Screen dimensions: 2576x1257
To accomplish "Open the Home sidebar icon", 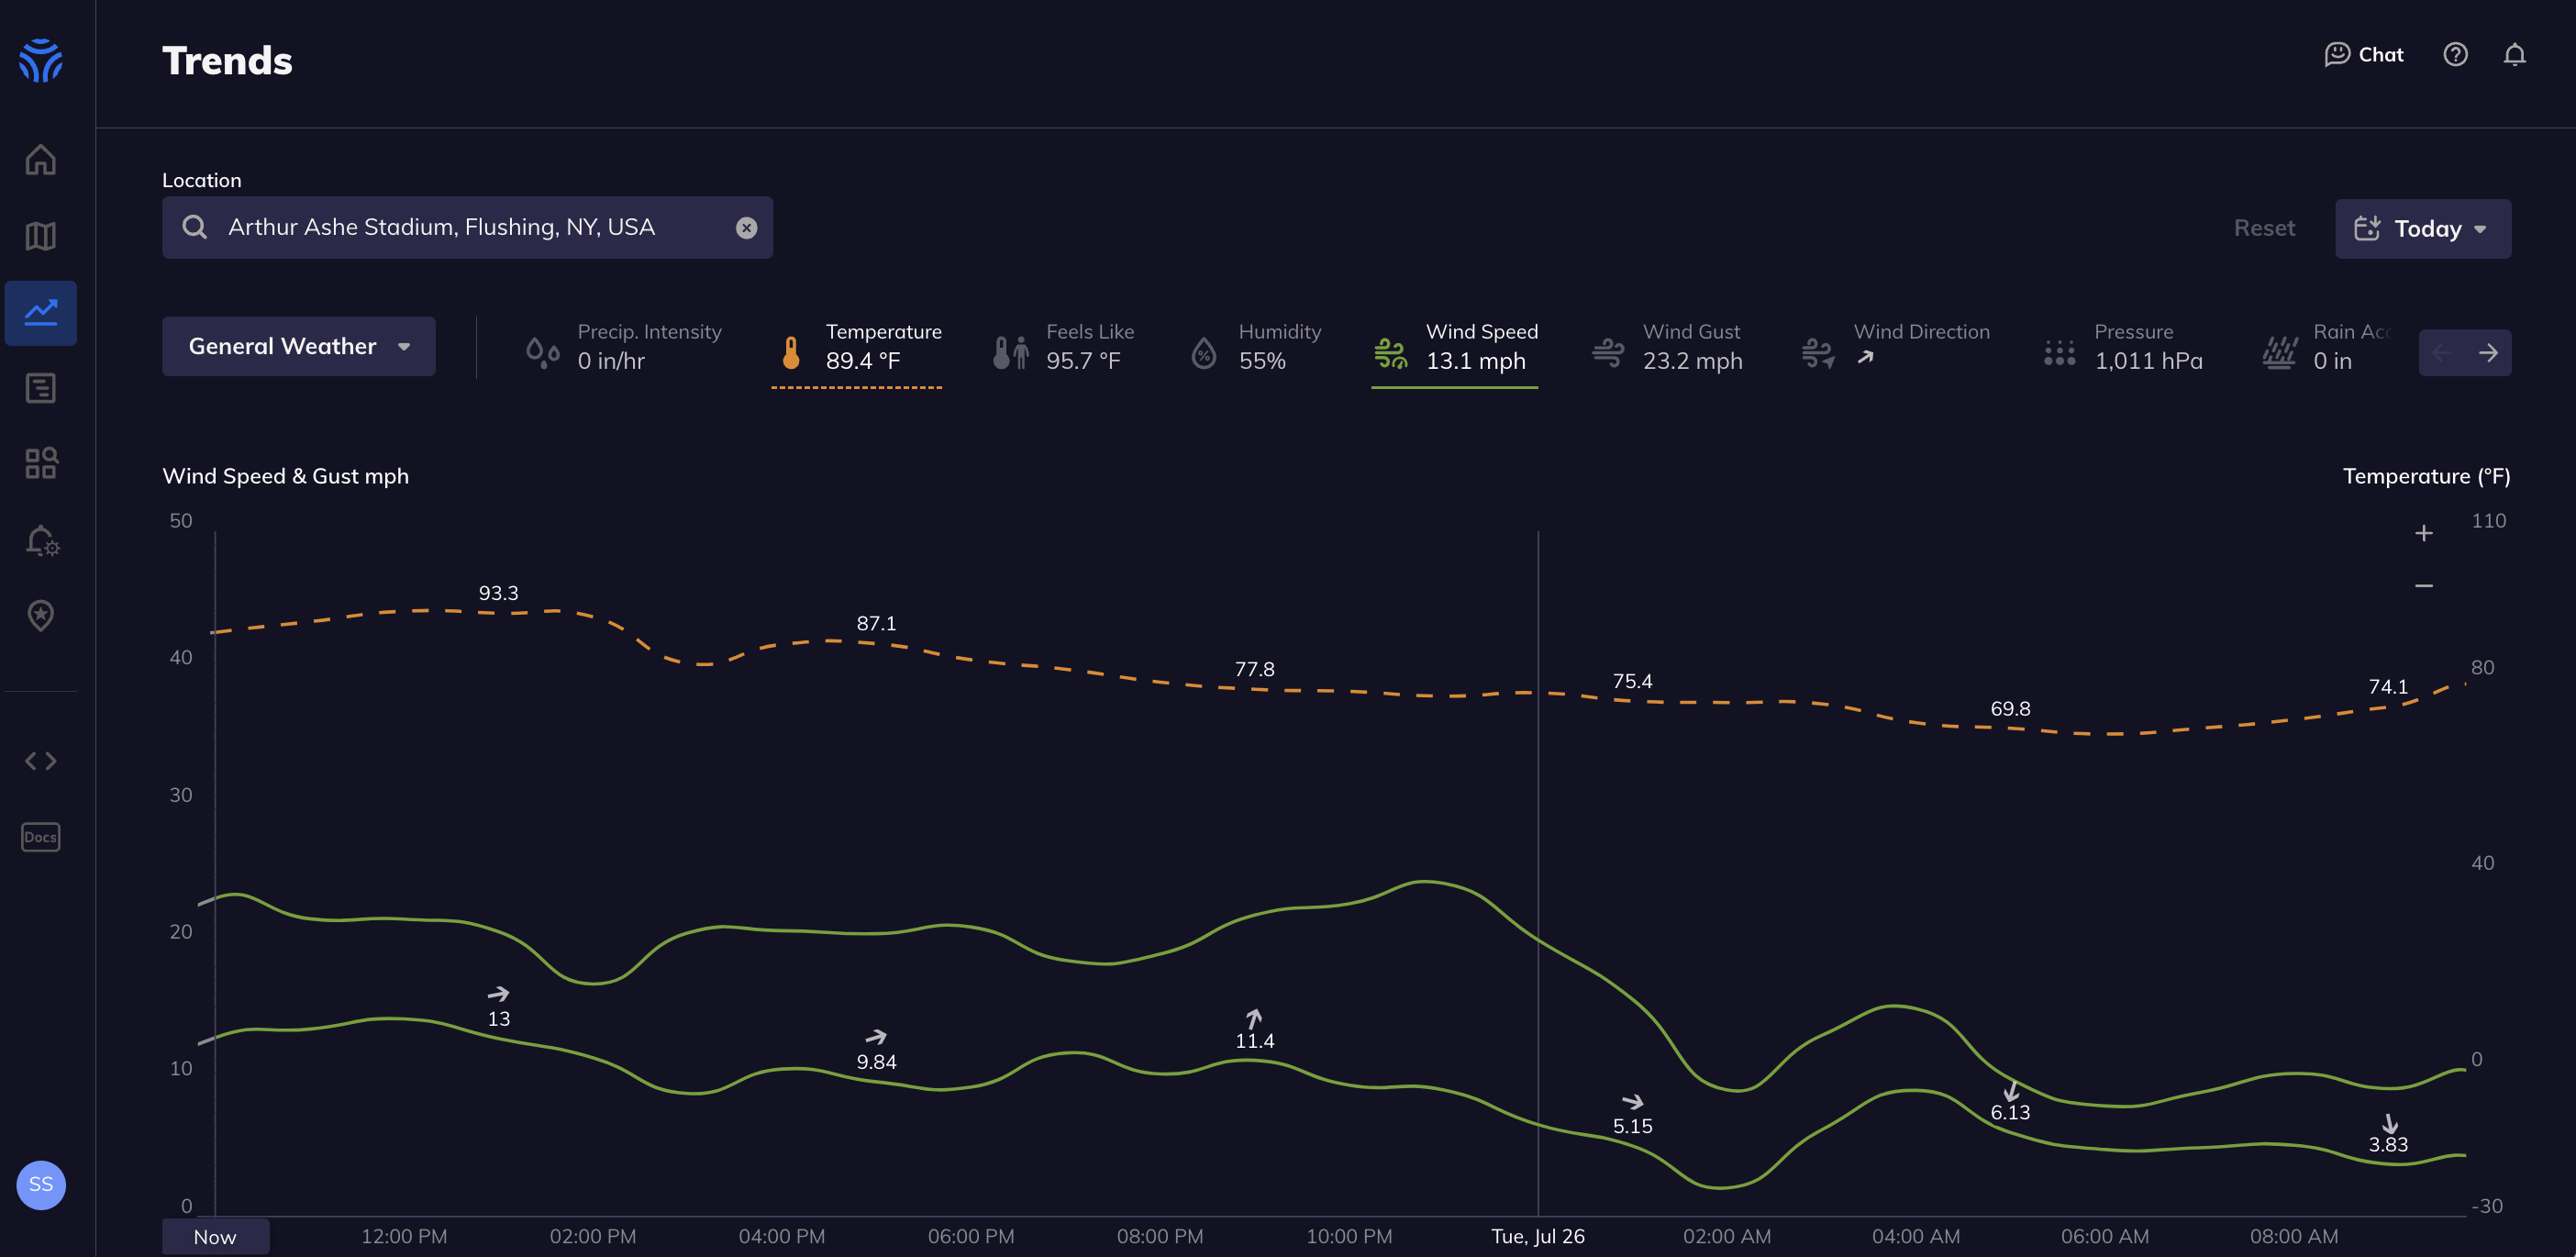I will pos(41,160).
